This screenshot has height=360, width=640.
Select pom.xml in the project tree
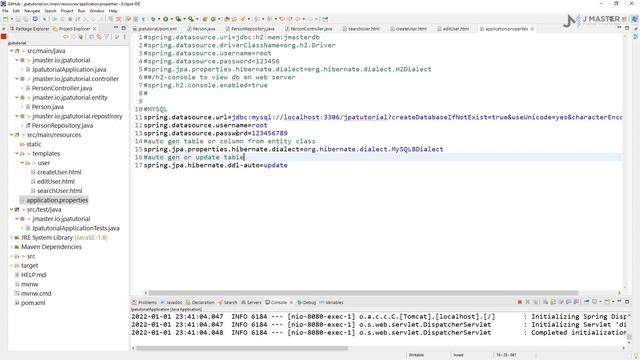tap(33, 303)
